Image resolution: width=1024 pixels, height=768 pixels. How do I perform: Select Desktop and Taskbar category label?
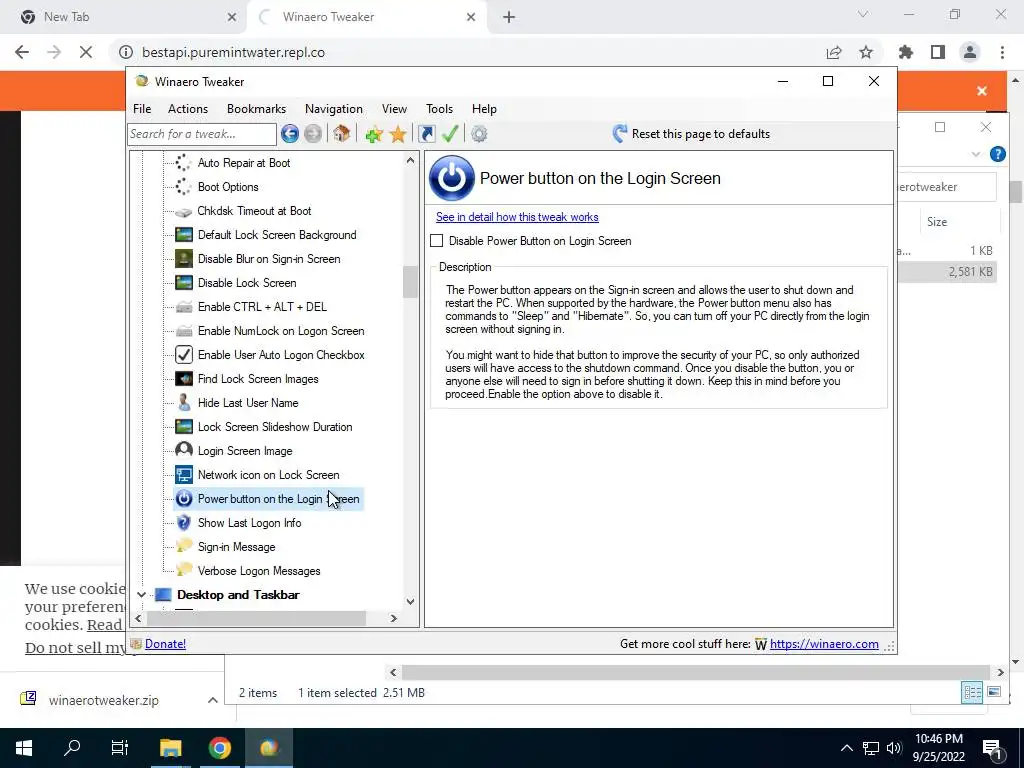[238, 595]
